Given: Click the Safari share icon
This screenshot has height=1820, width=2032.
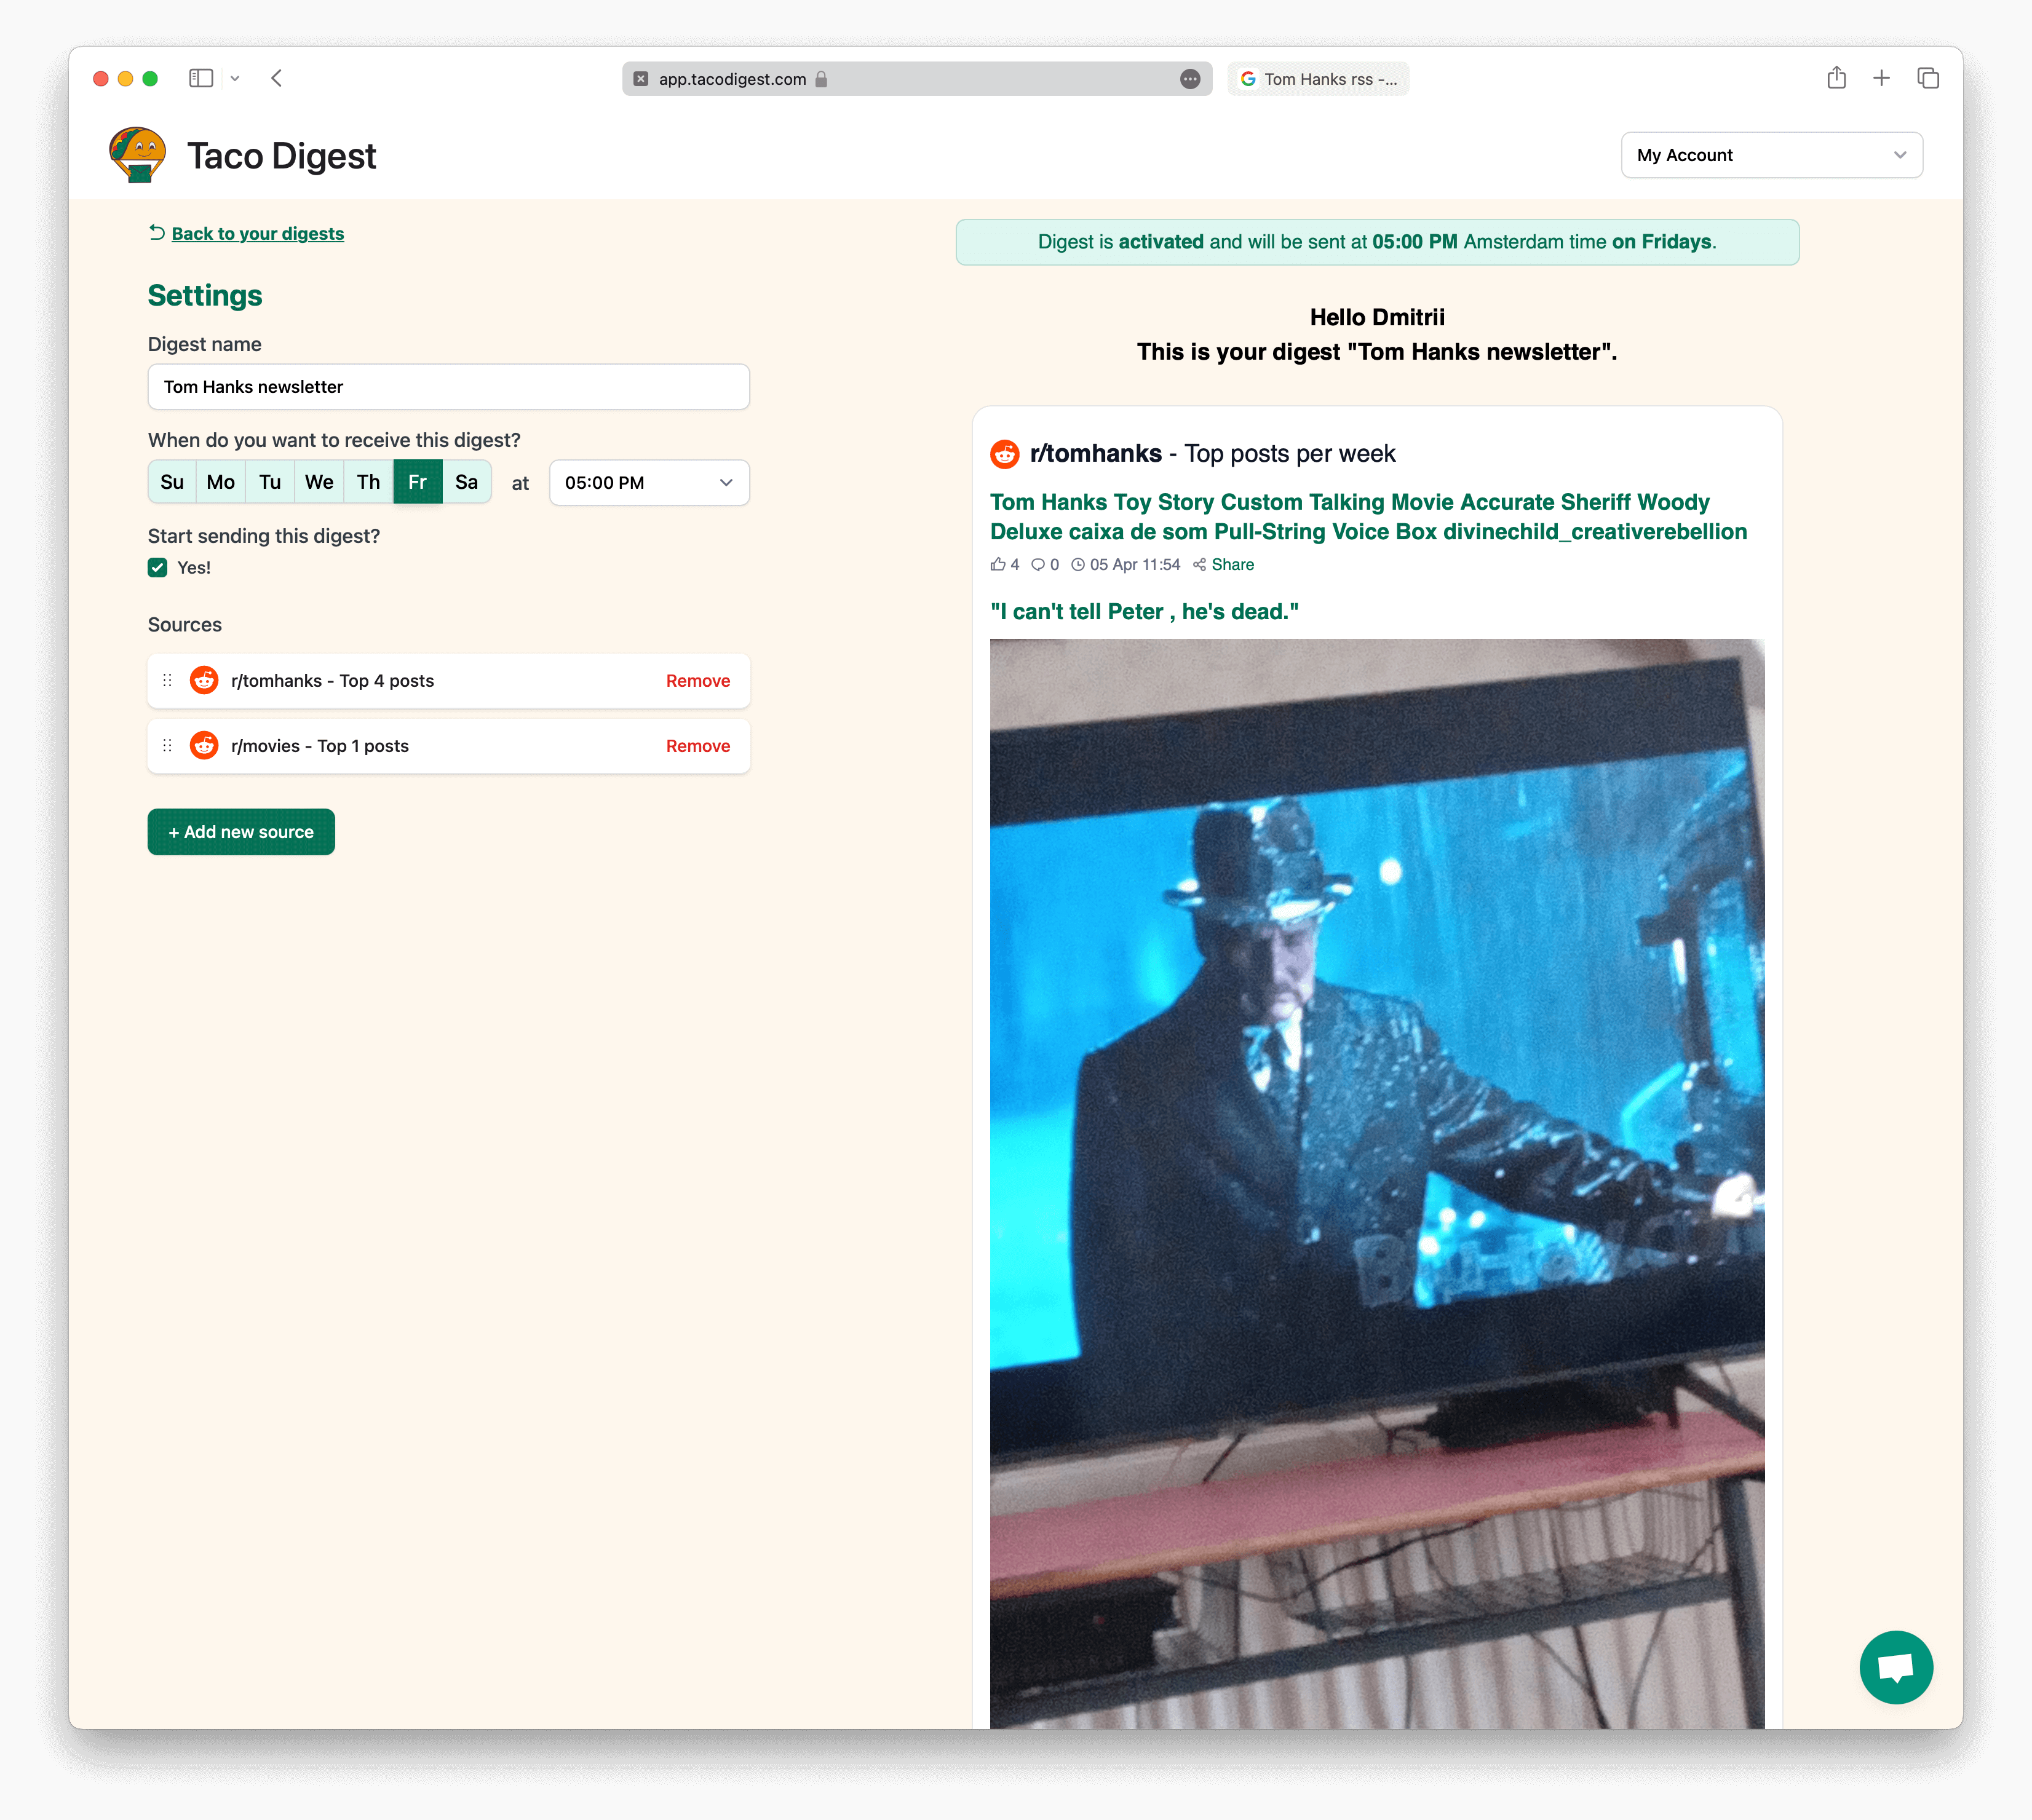Looking at the screenshot, I should point(1836,78).
